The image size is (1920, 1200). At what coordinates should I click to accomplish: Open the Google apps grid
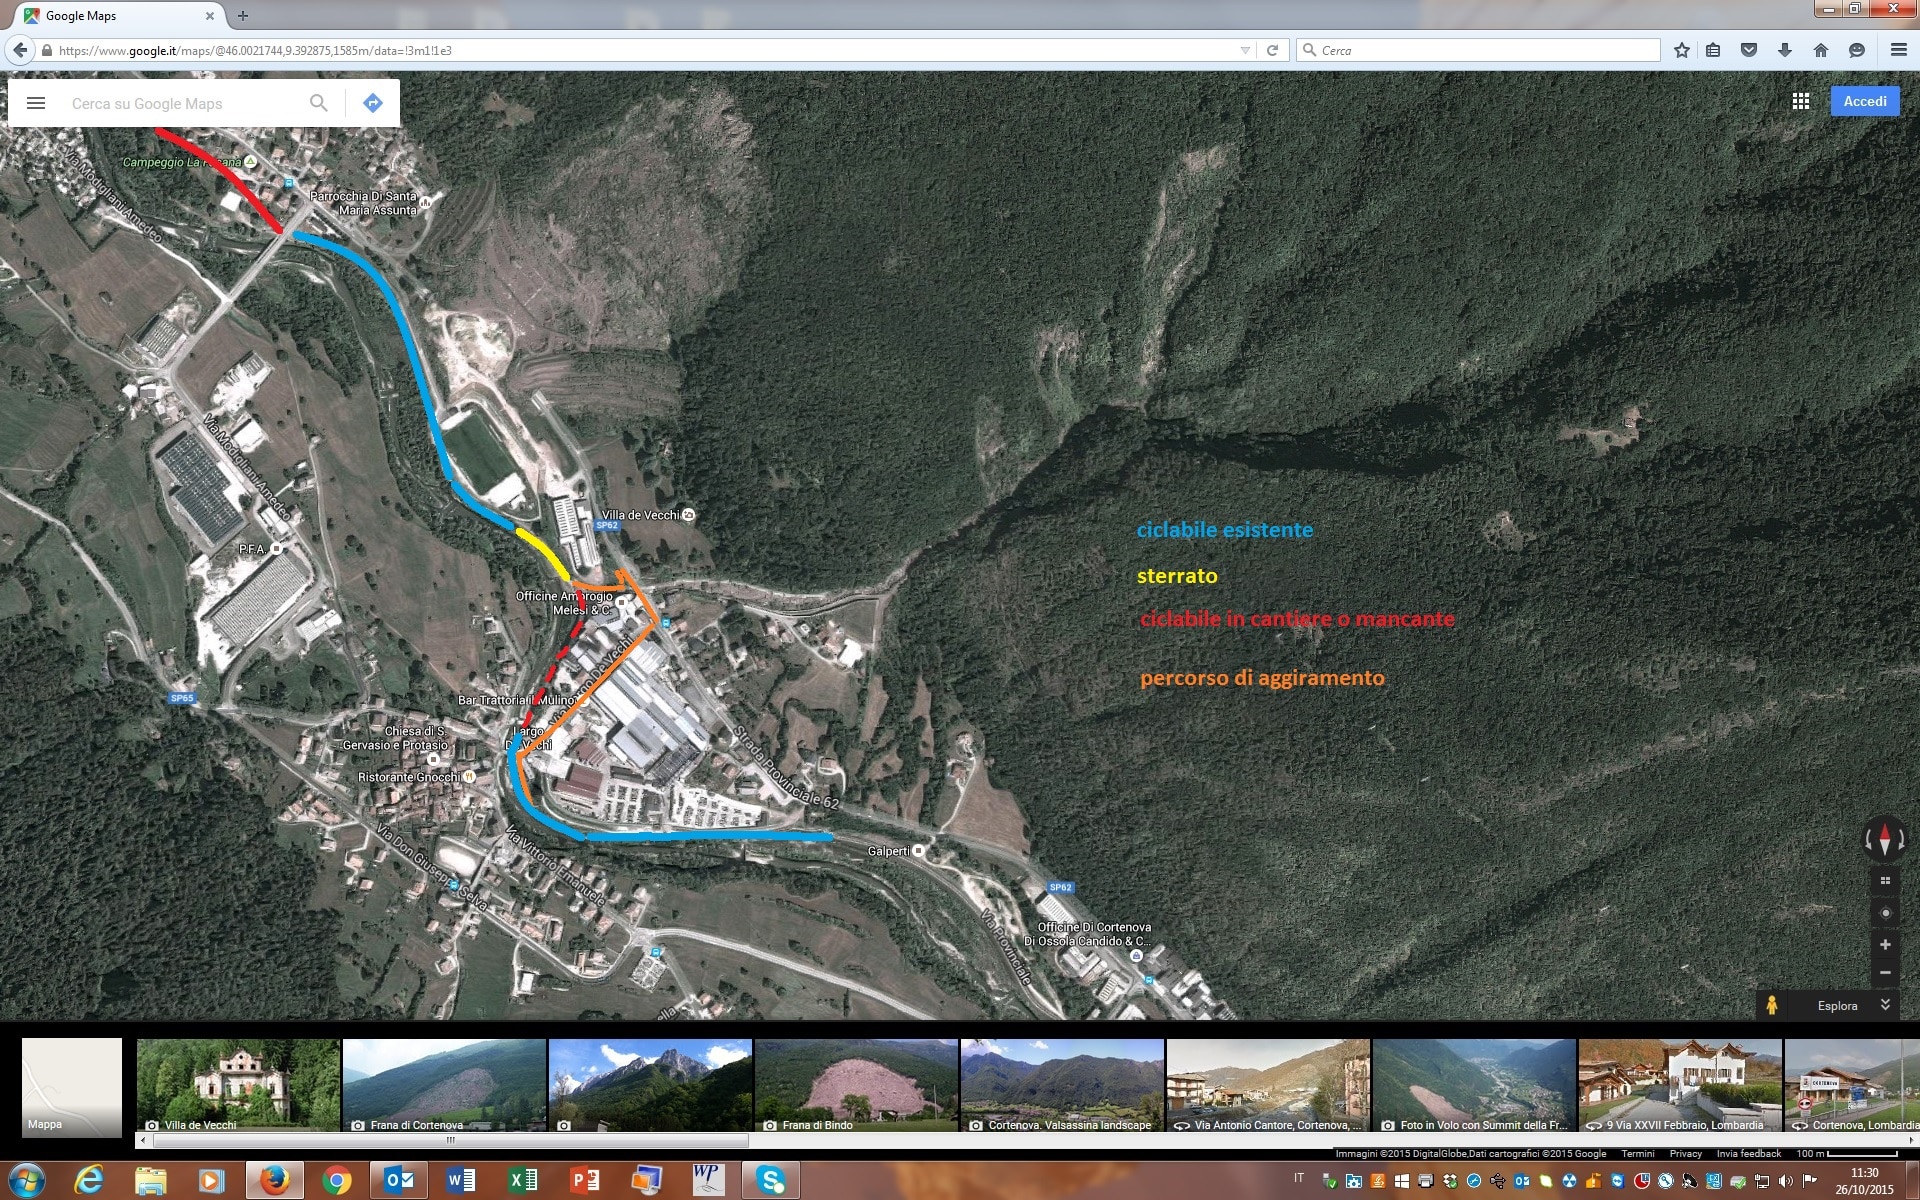[x=1801, y=101]
